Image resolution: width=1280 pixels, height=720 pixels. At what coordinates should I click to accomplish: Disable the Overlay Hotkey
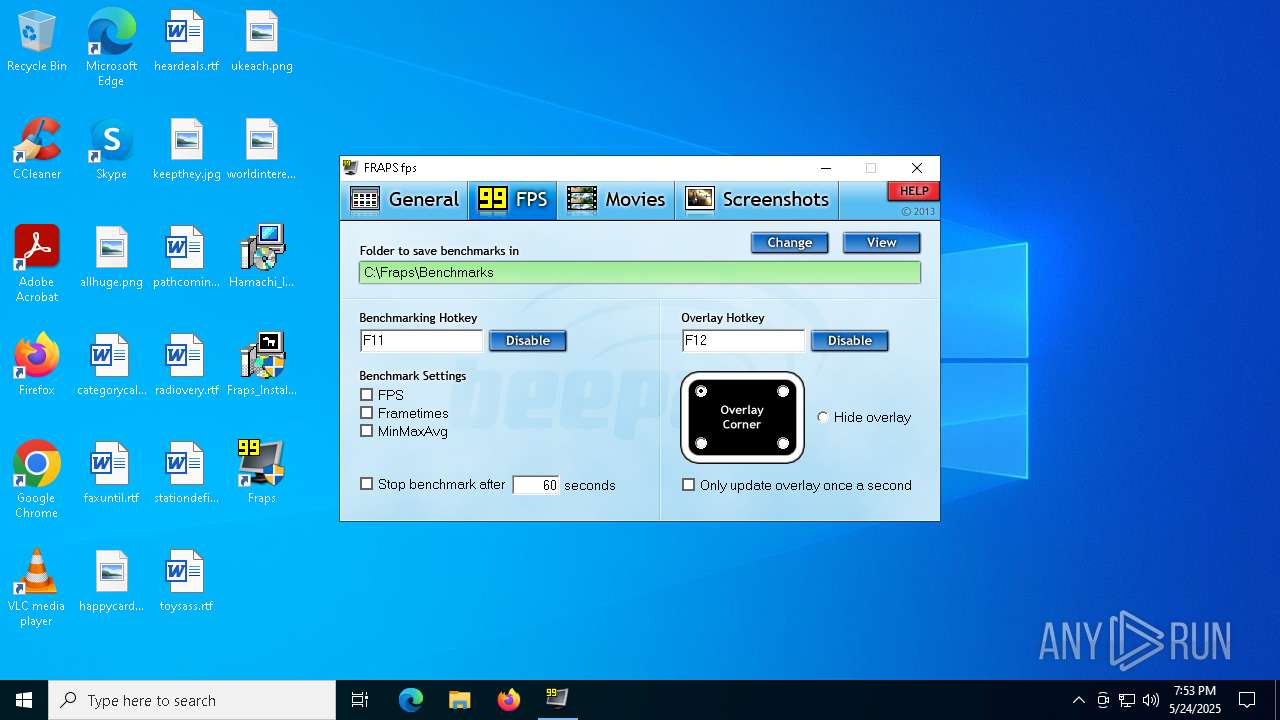coord(850,341)
